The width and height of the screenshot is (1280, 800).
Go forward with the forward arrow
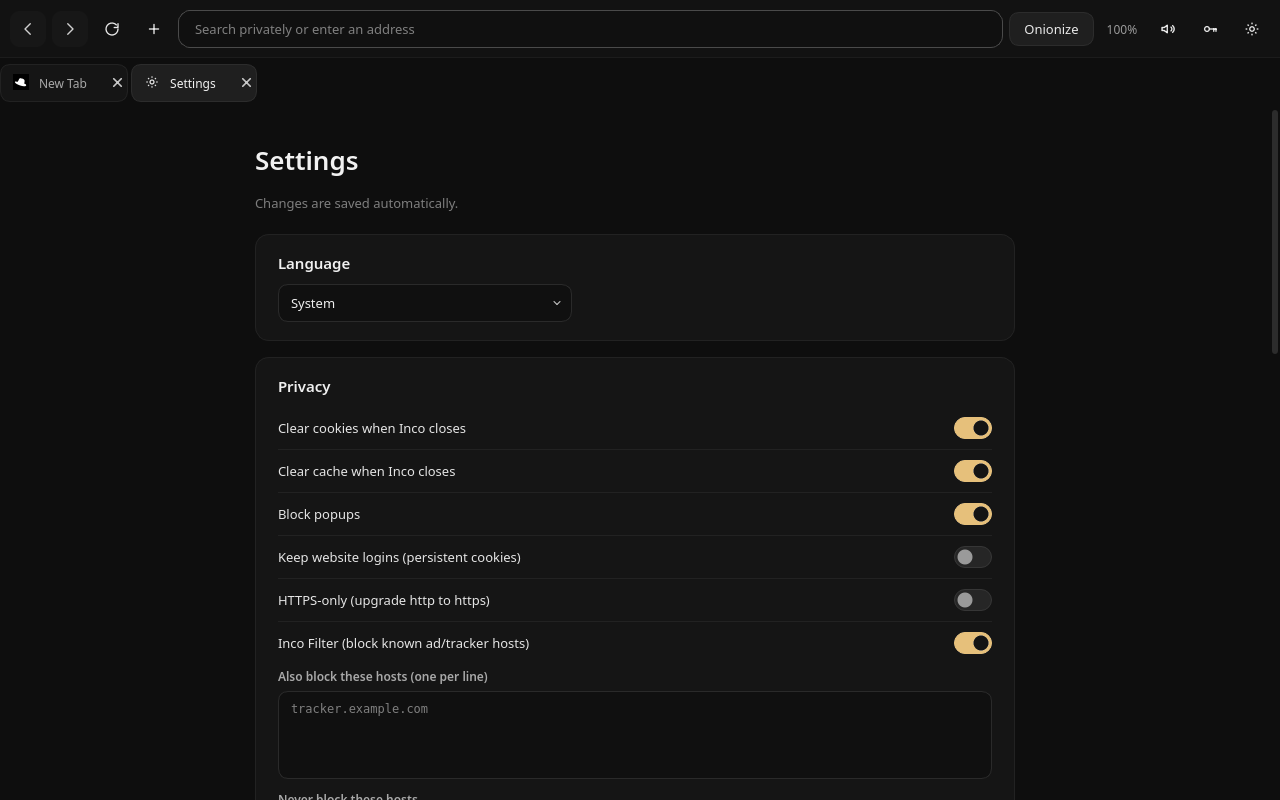(x=70, y=29)
